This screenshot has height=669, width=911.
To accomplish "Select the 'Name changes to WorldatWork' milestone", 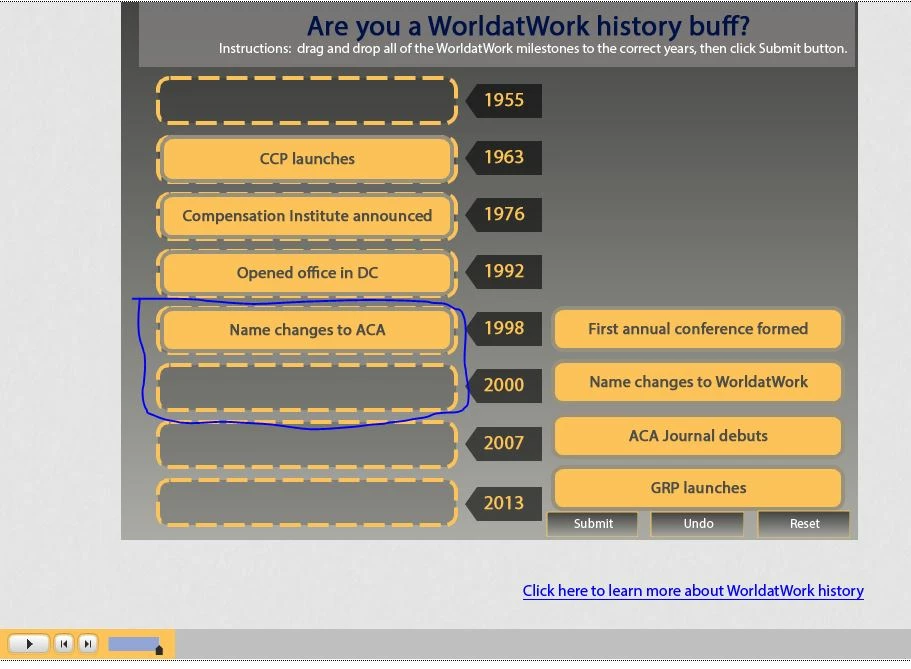I will point(698,382).
